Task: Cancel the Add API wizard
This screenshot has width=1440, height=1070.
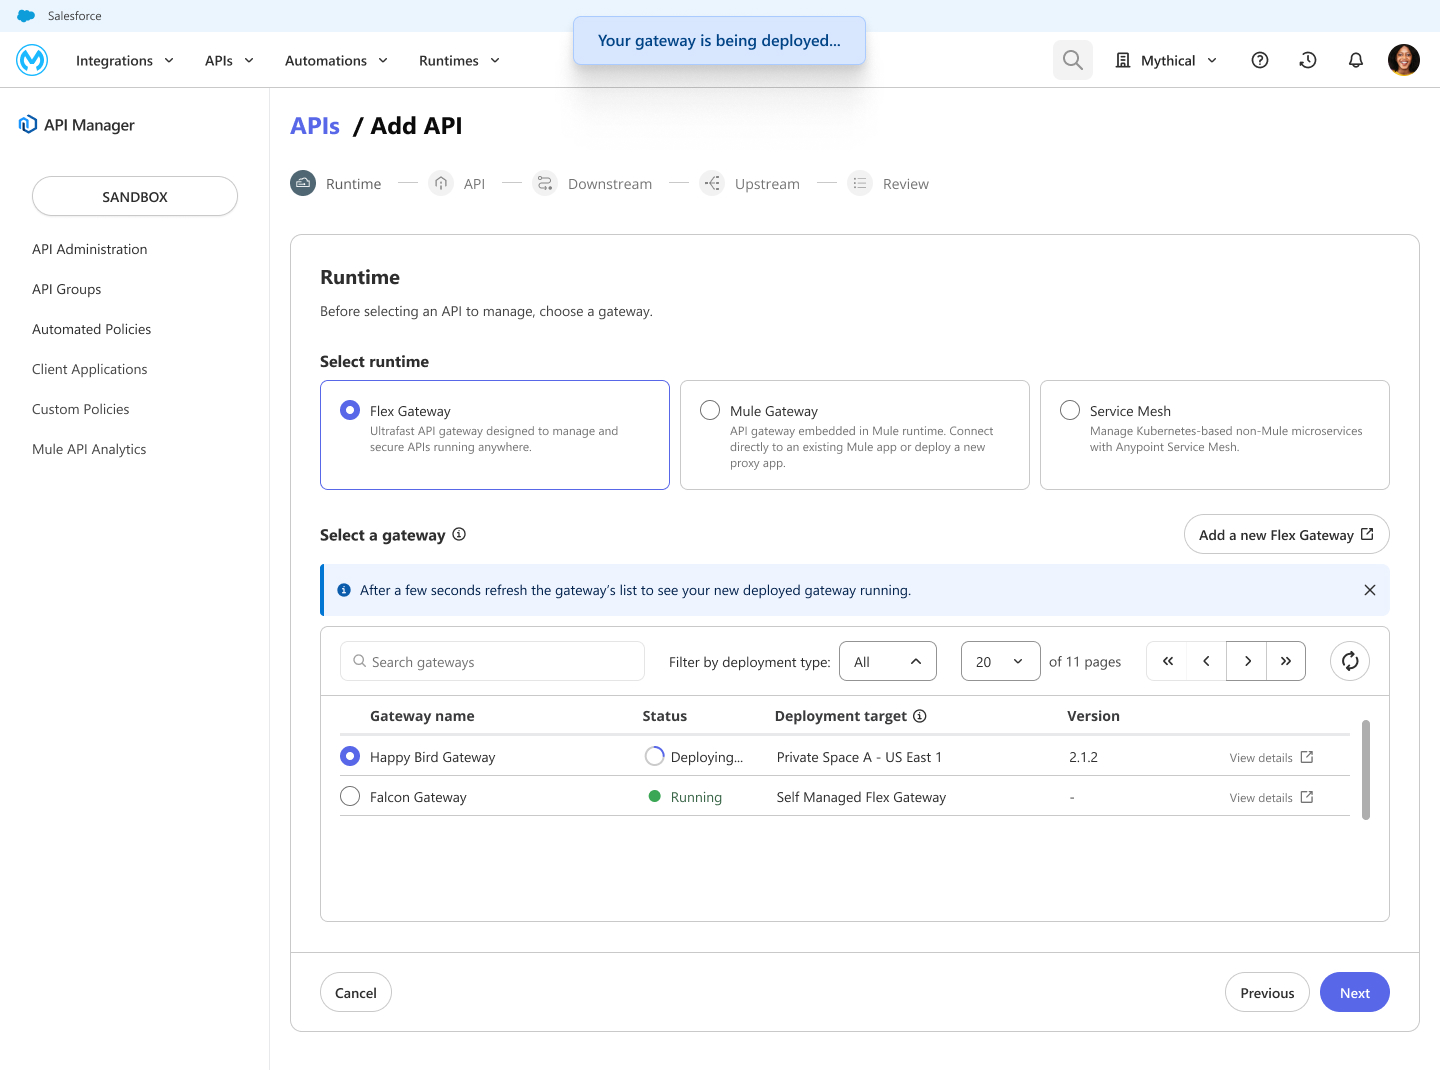Action: click(356, 992)
